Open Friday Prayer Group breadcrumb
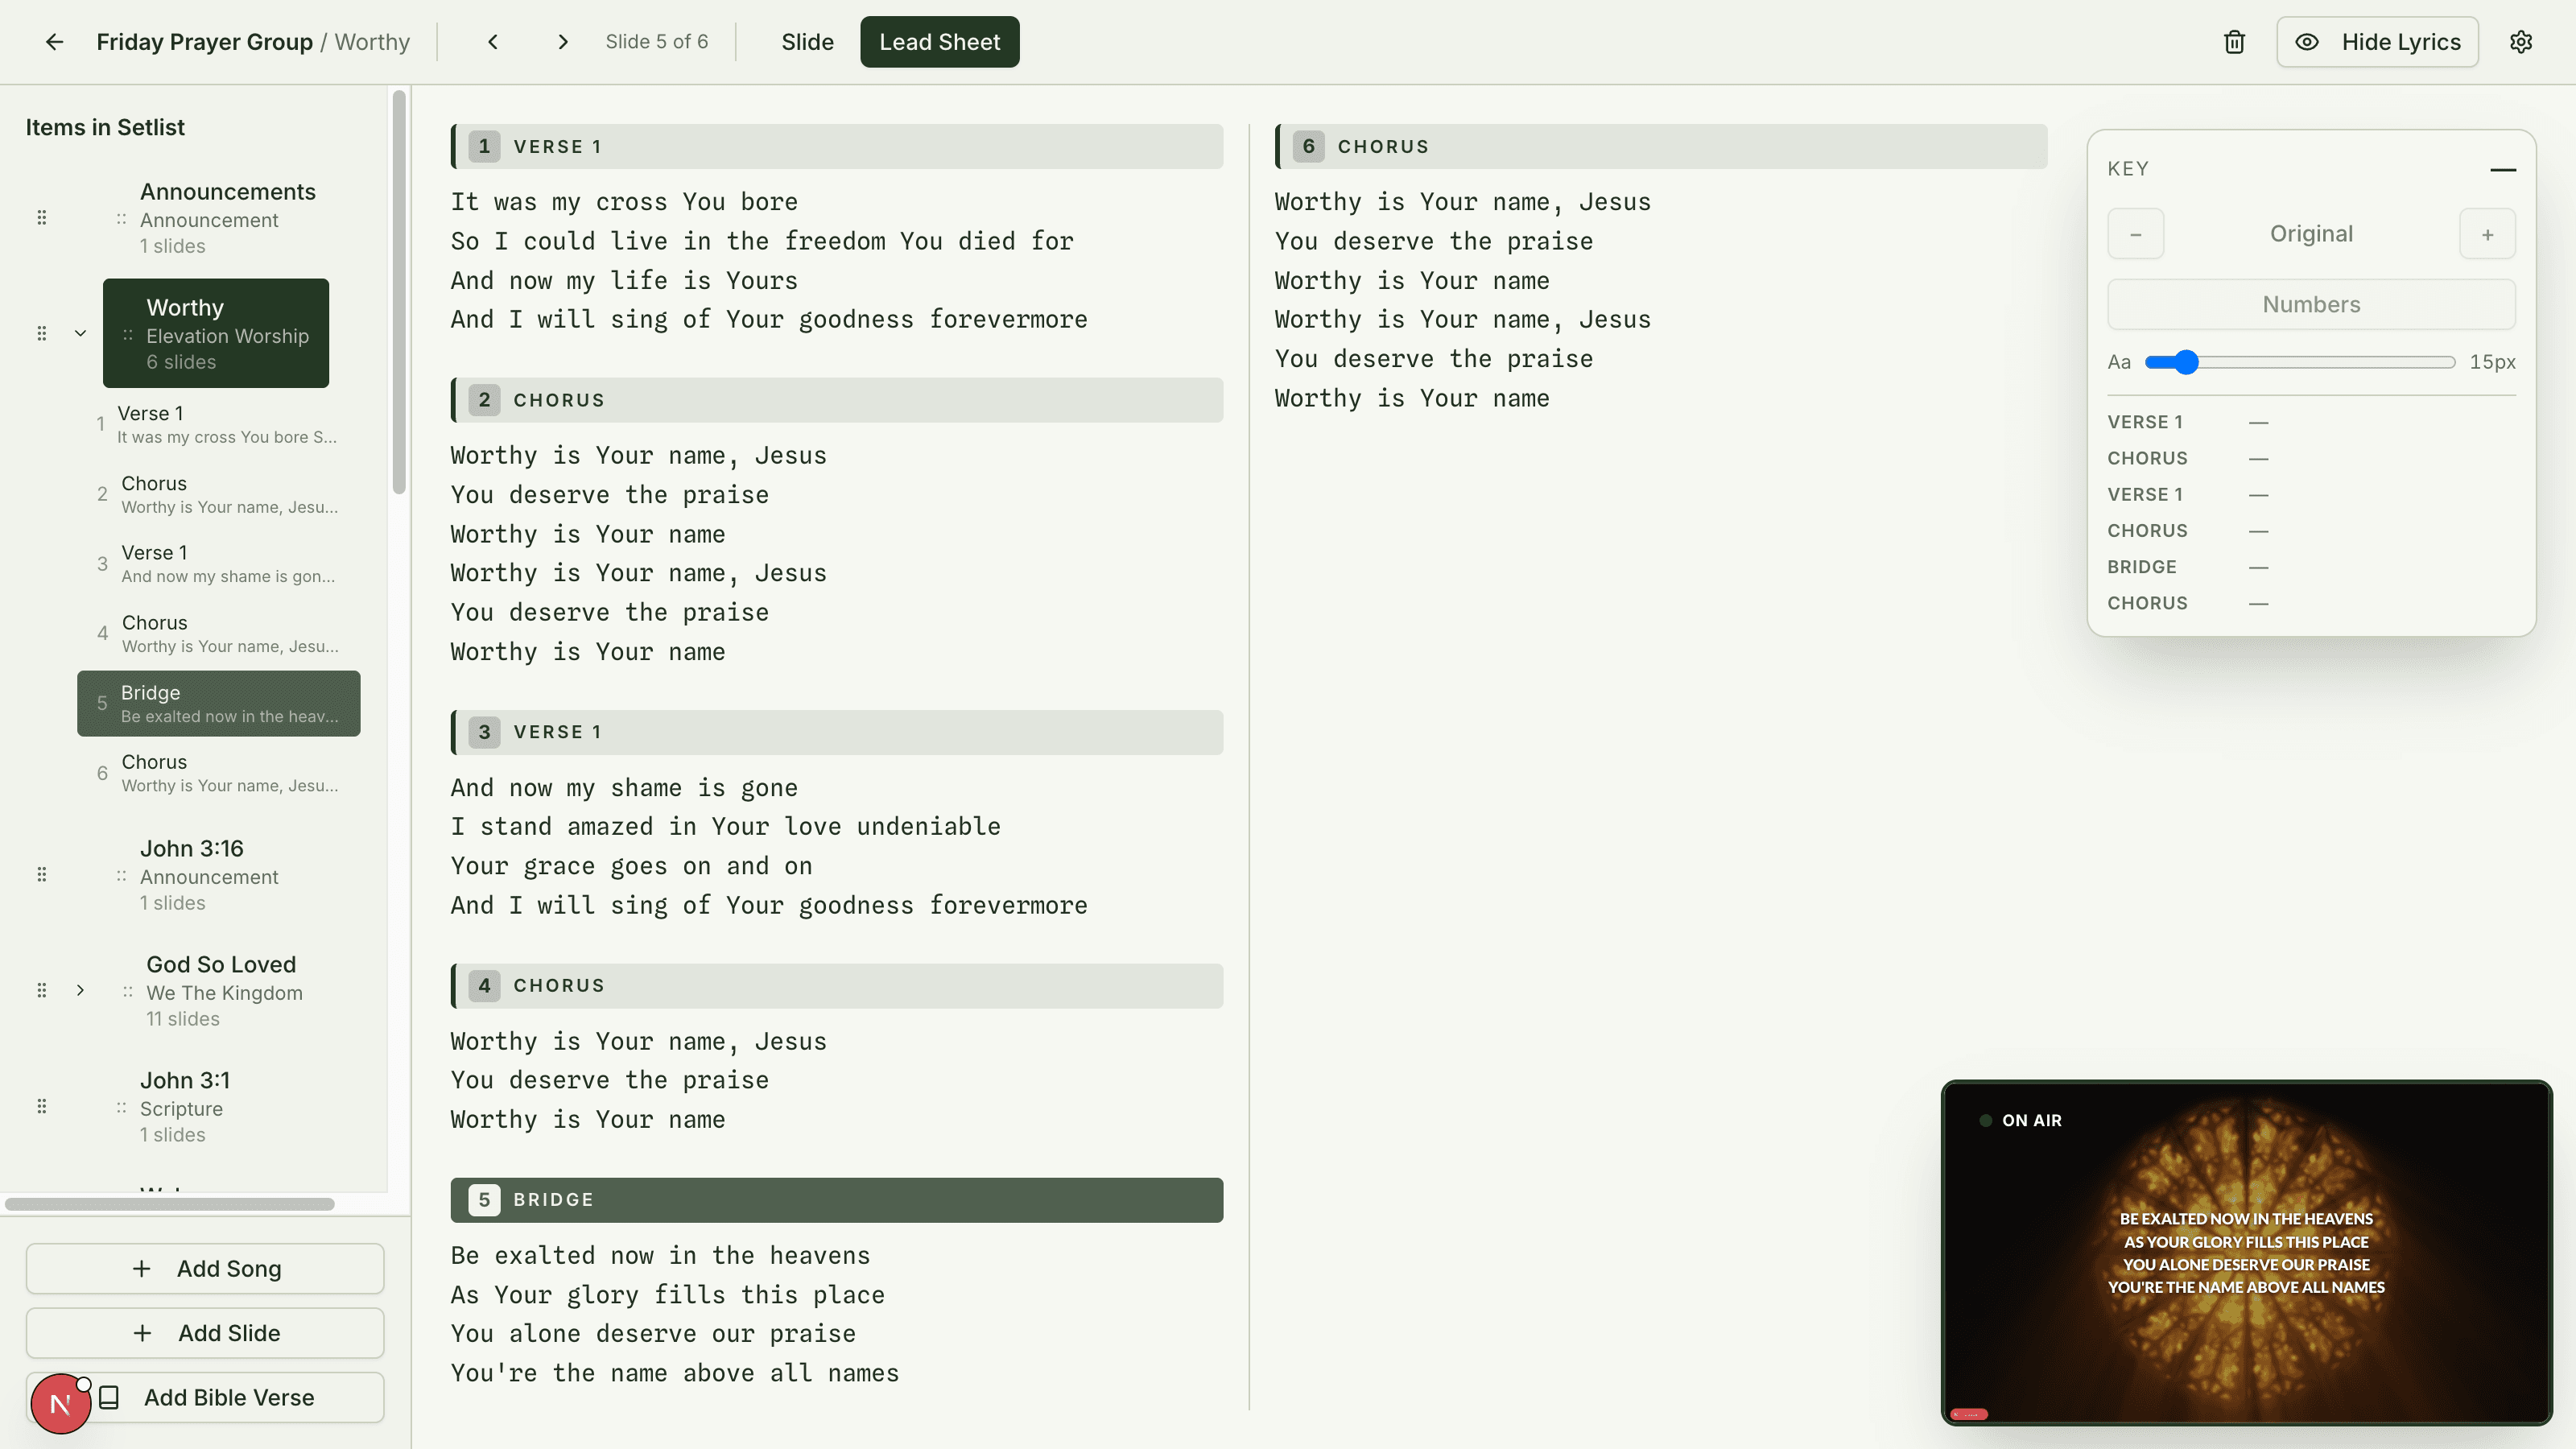Screen dimensions: 2576x1449 coord(204,42)
